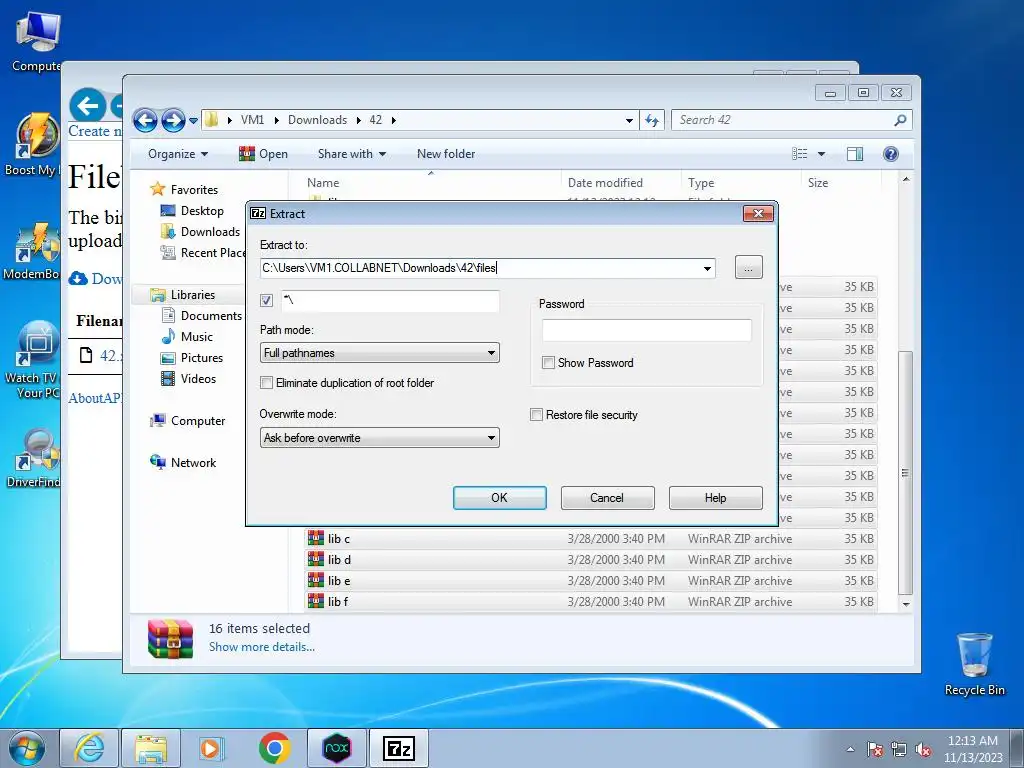Open the Organize menu
The height and width of the screenshot is (768, 1024).
[178, 154]
